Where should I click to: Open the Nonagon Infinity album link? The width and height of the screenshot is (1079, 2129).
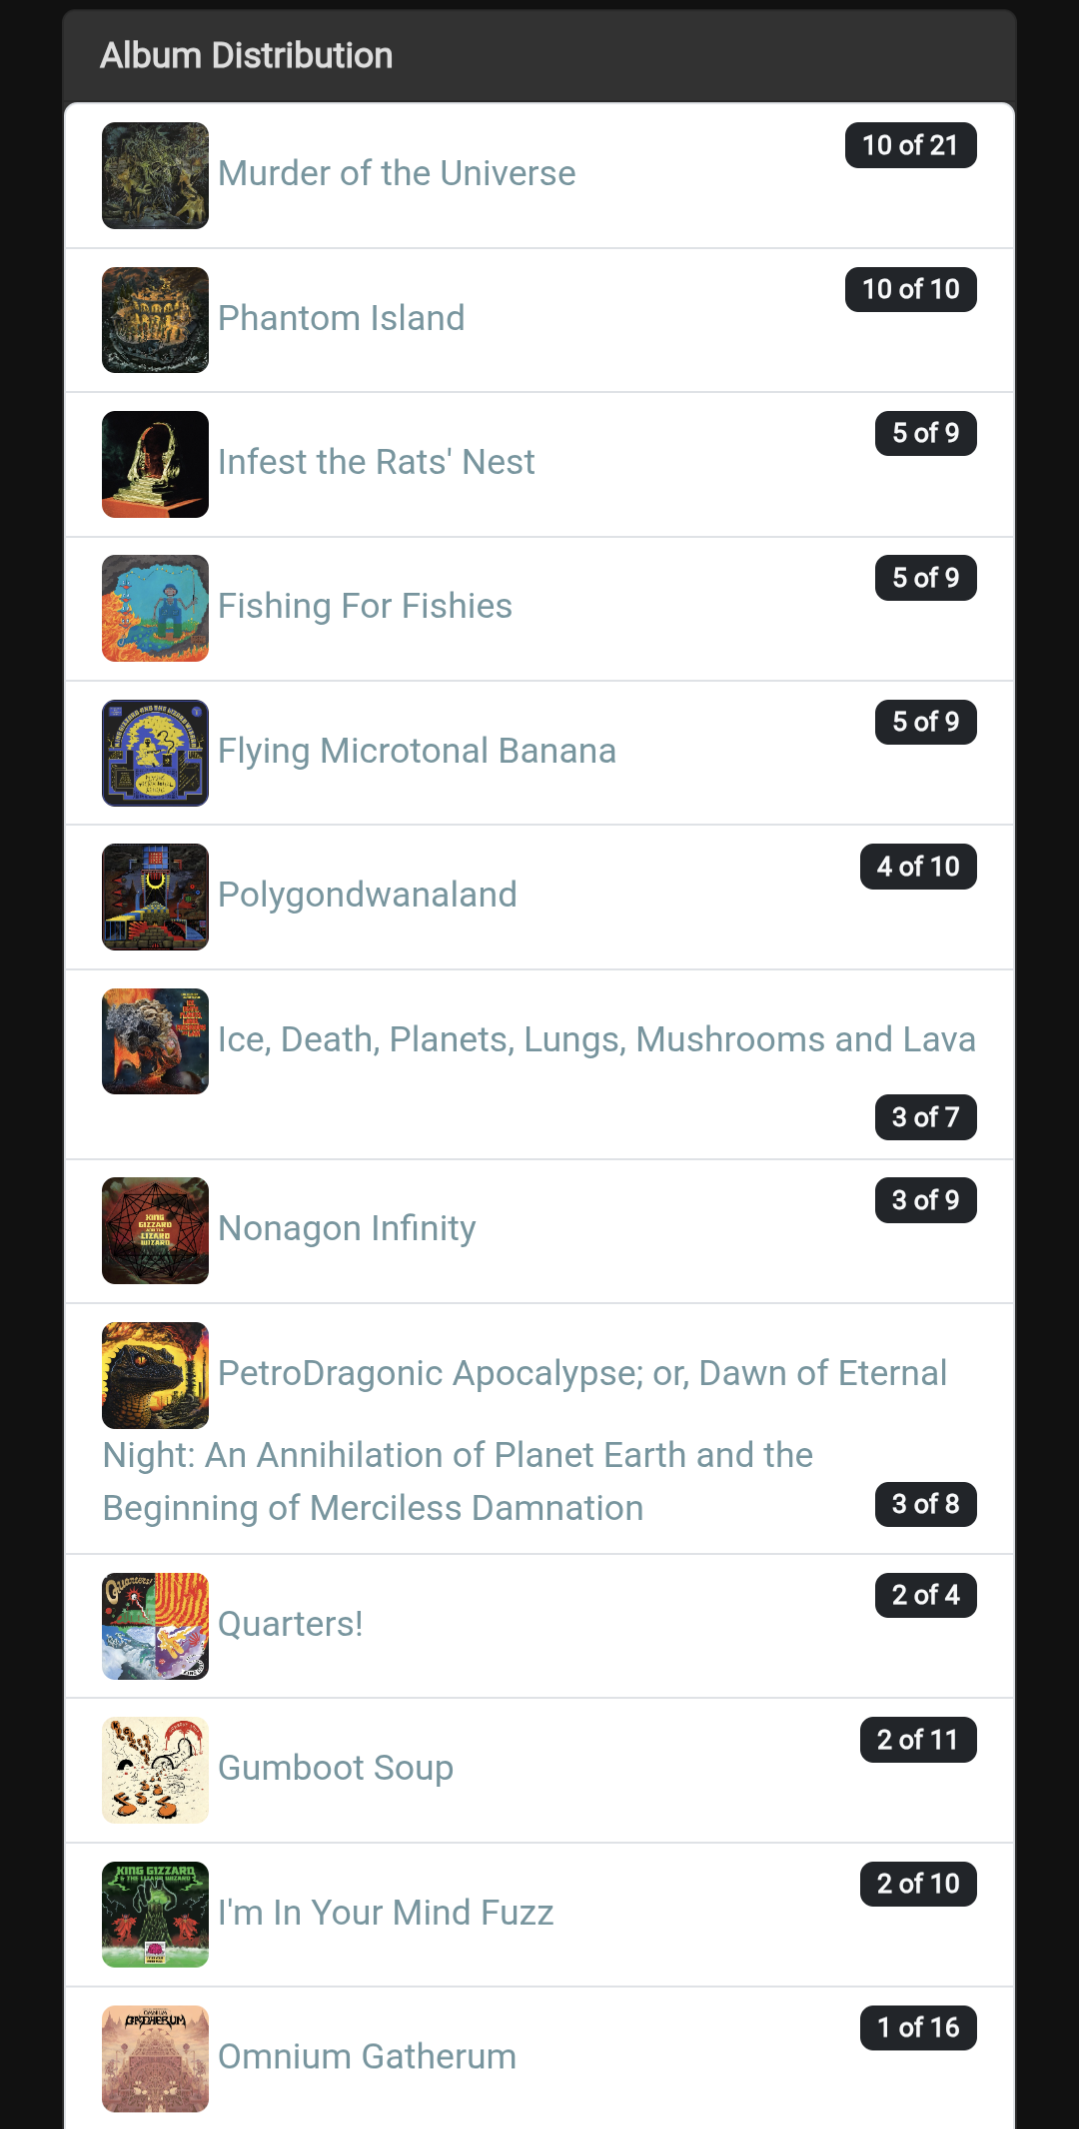[346, 1228]
